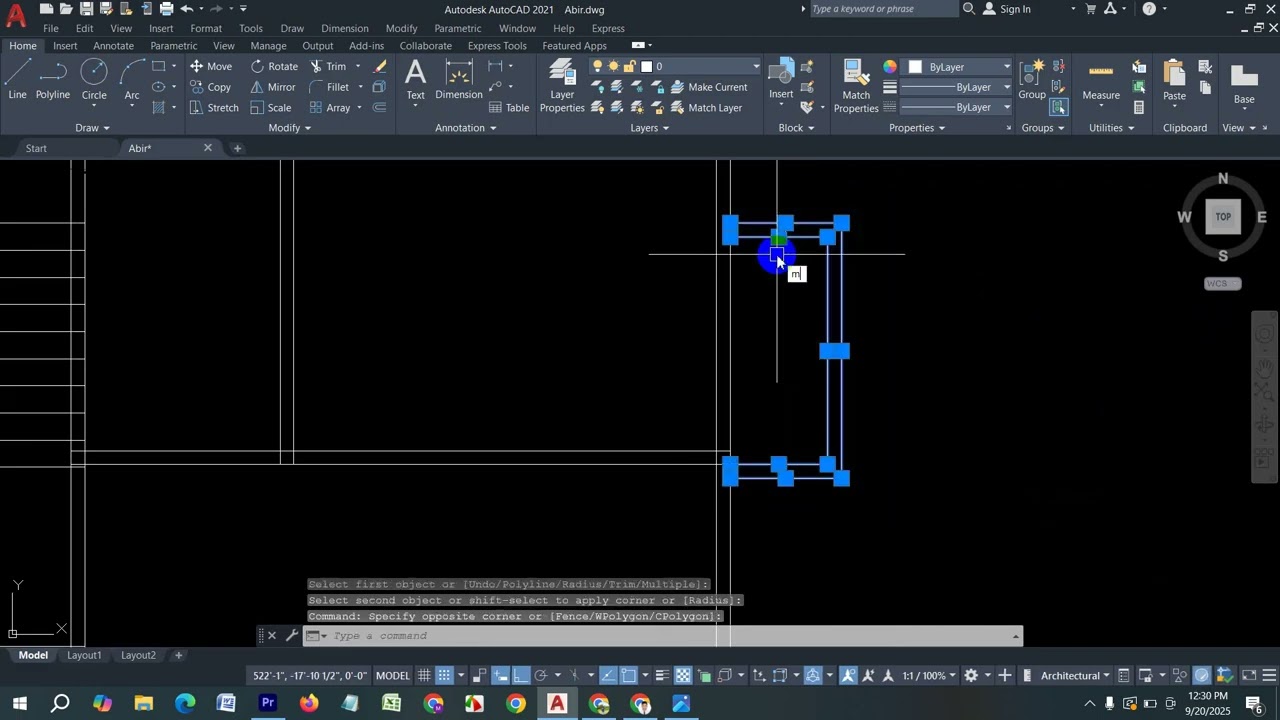Click the object color wheel swatch
This screenshot has height=720, width=1280.
(x=890, y=67)
